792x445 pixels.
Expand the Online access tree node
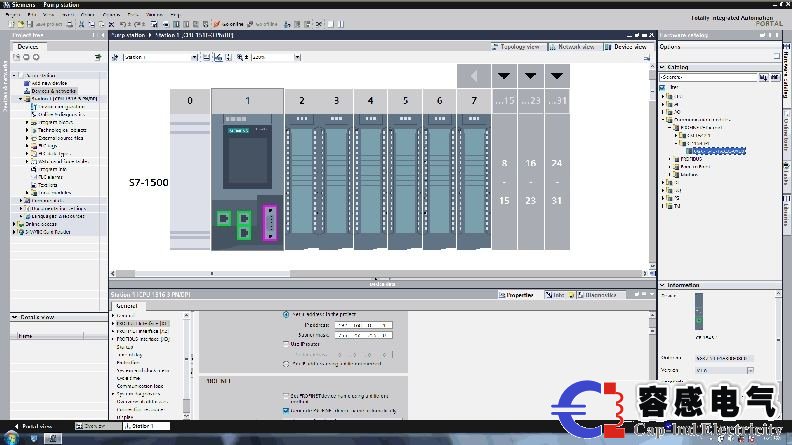coord(14,224)
